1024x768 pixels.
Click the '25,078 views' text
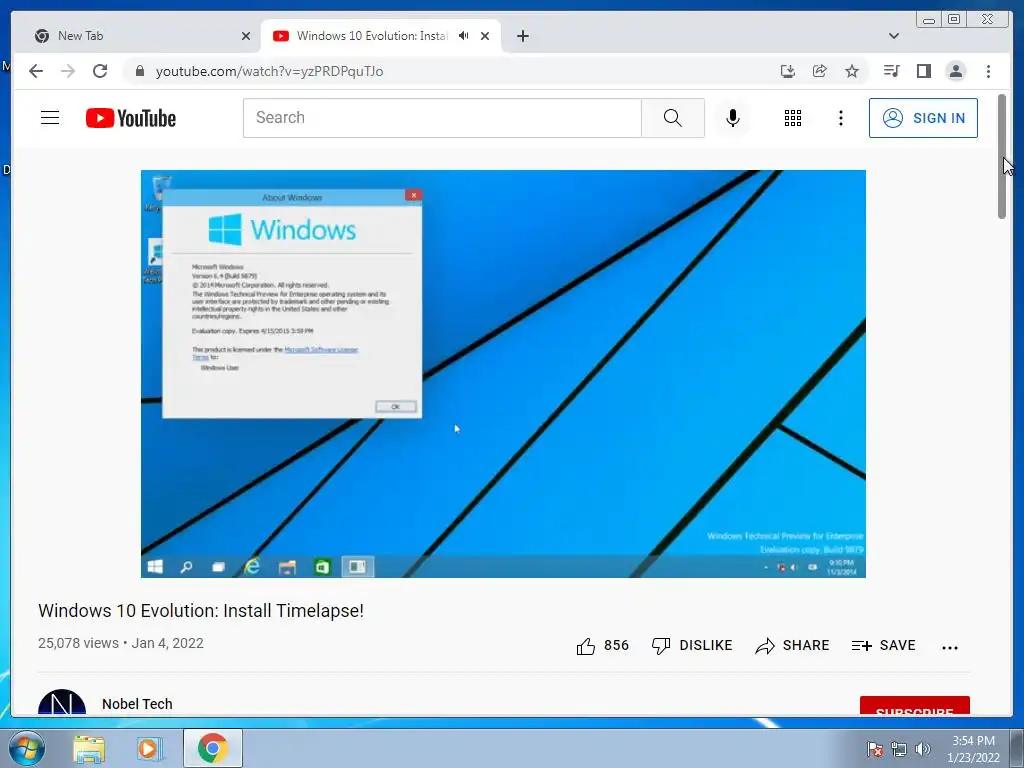(78, 643)
